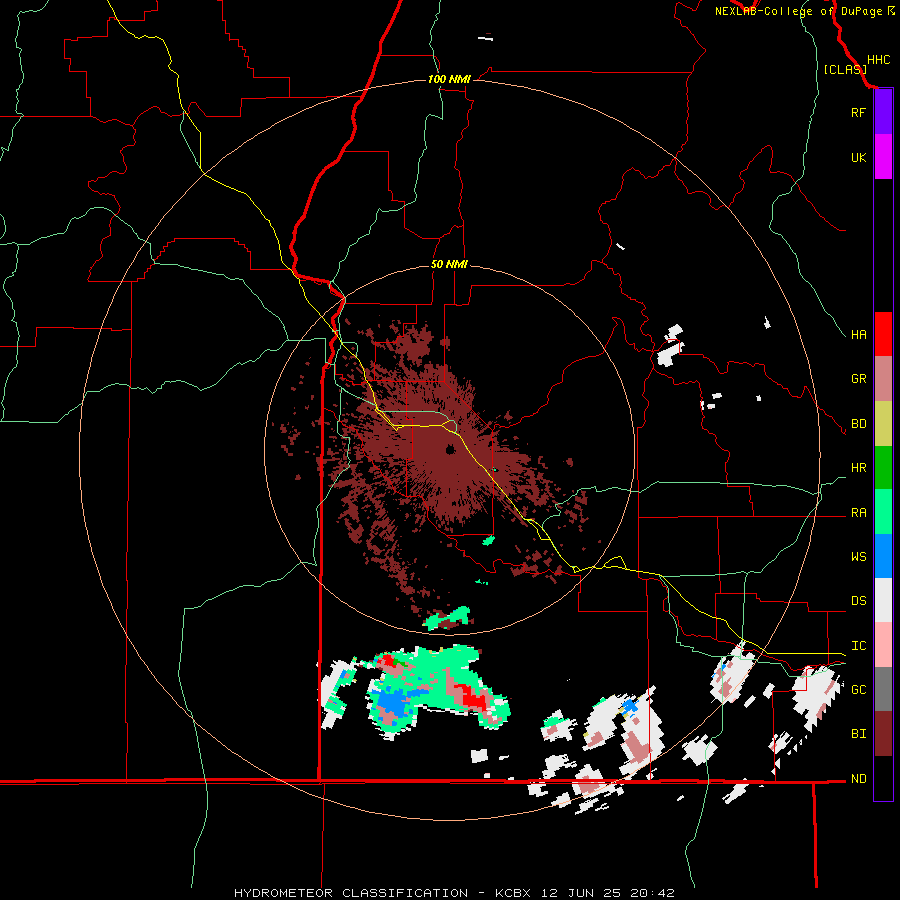Click the [CLAS] legend header text
This screenshot has width=900, height=900.
[845, 69]
